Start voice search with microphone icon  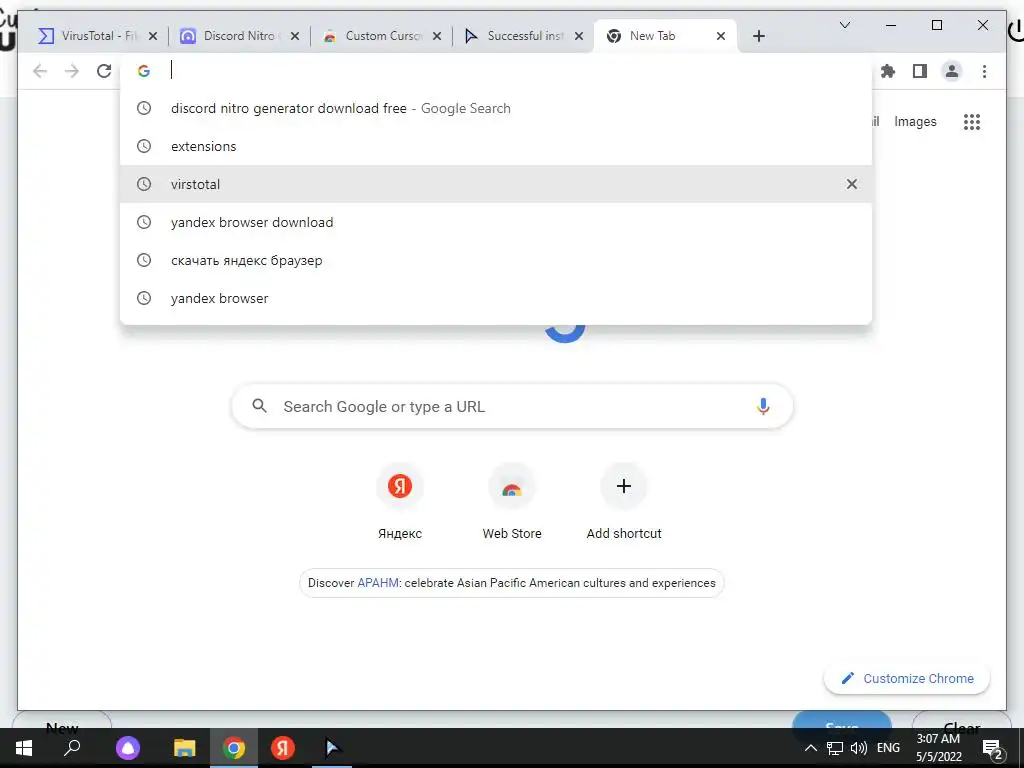click(x=763, y=406)
